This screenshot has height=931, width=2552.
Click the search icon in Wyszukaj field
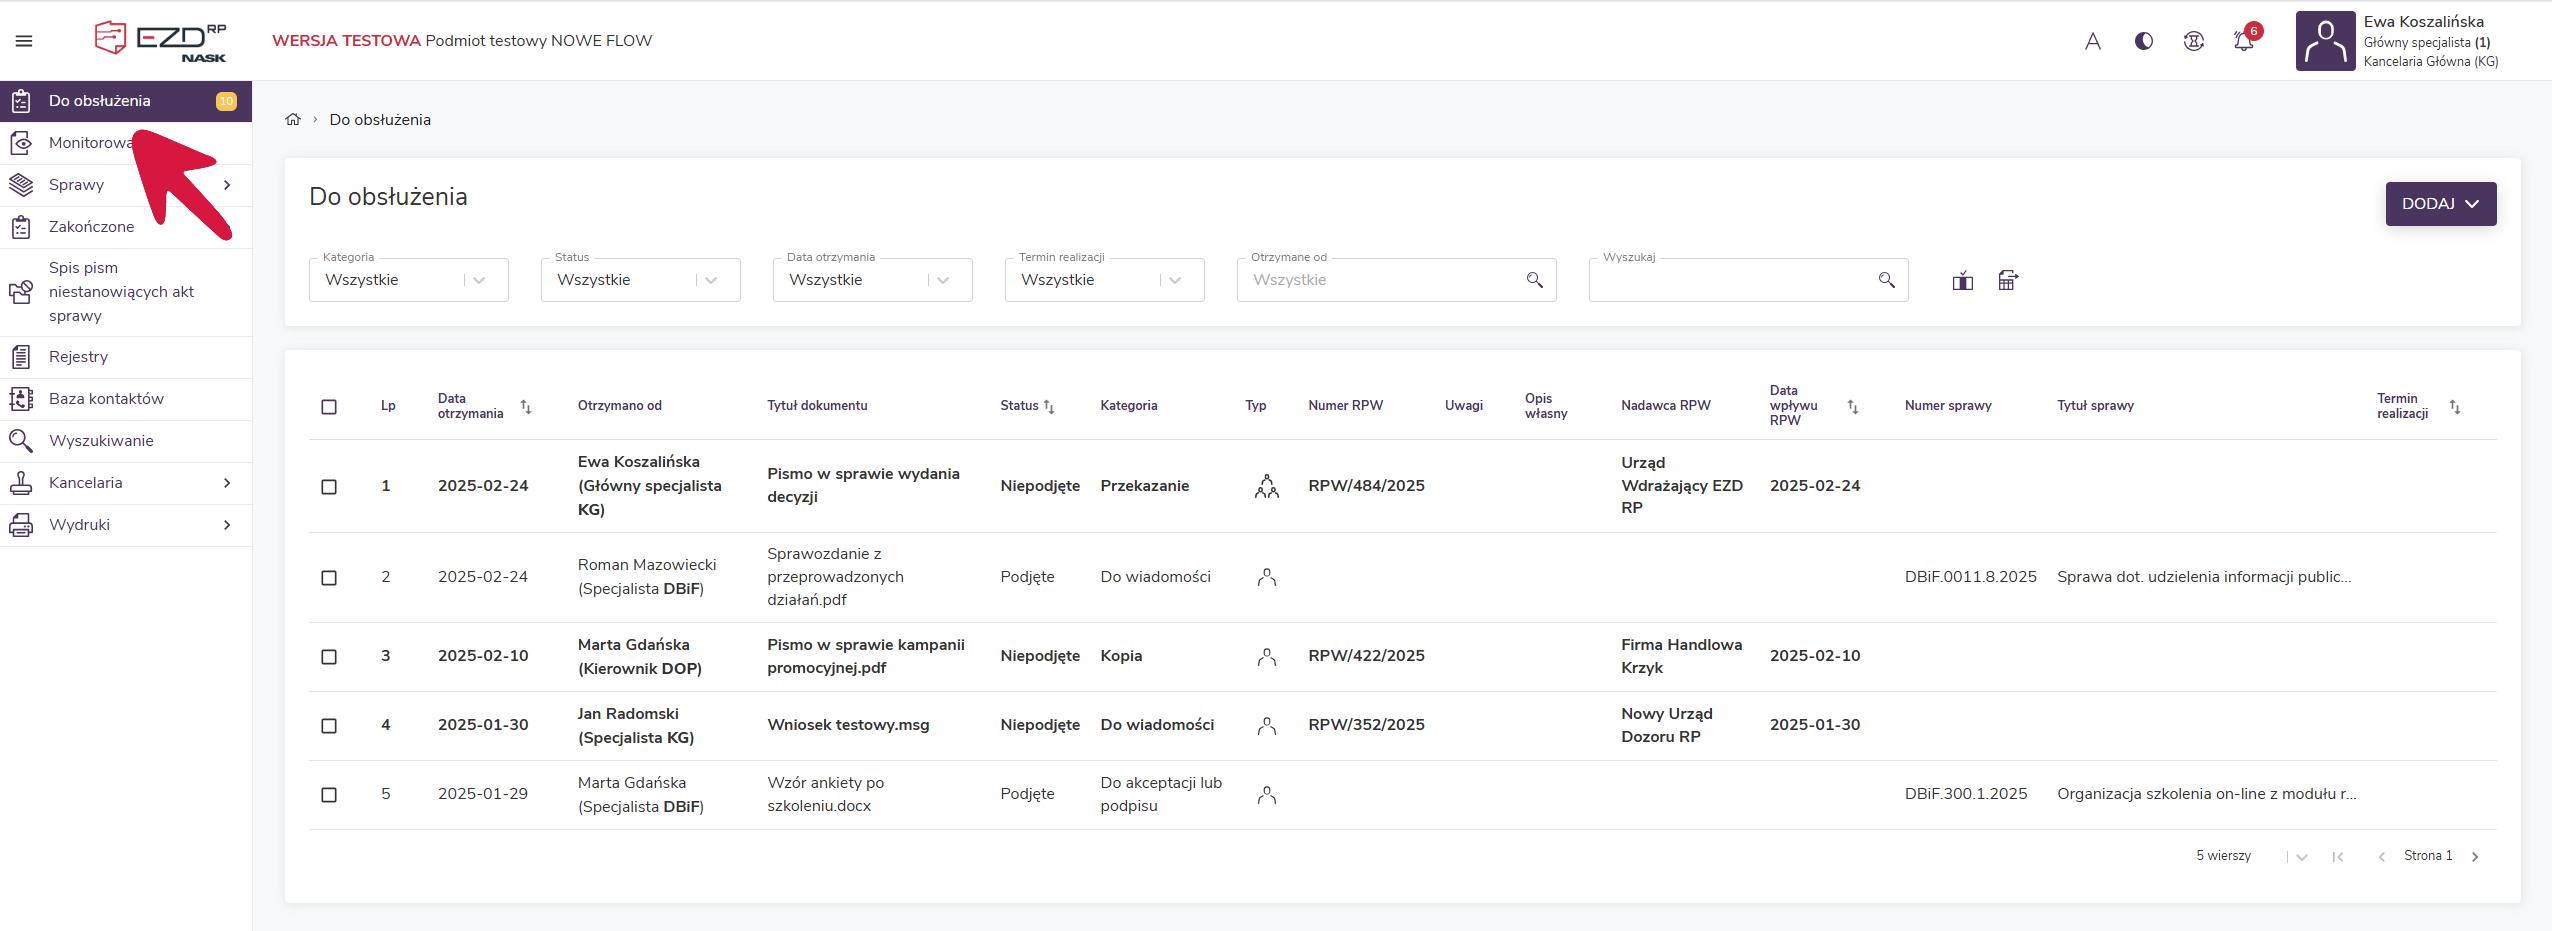point(1886,280)
